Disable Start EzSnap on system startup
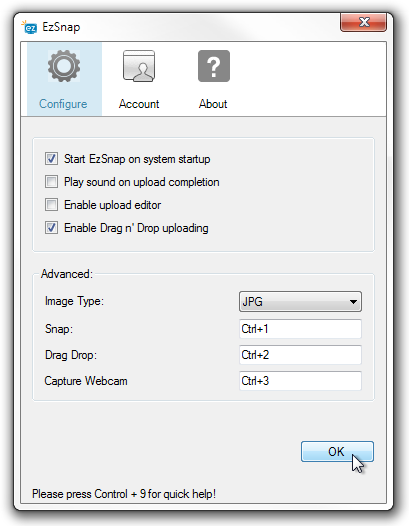The width and height of the screenshot is (409, 526). point(51,159)
